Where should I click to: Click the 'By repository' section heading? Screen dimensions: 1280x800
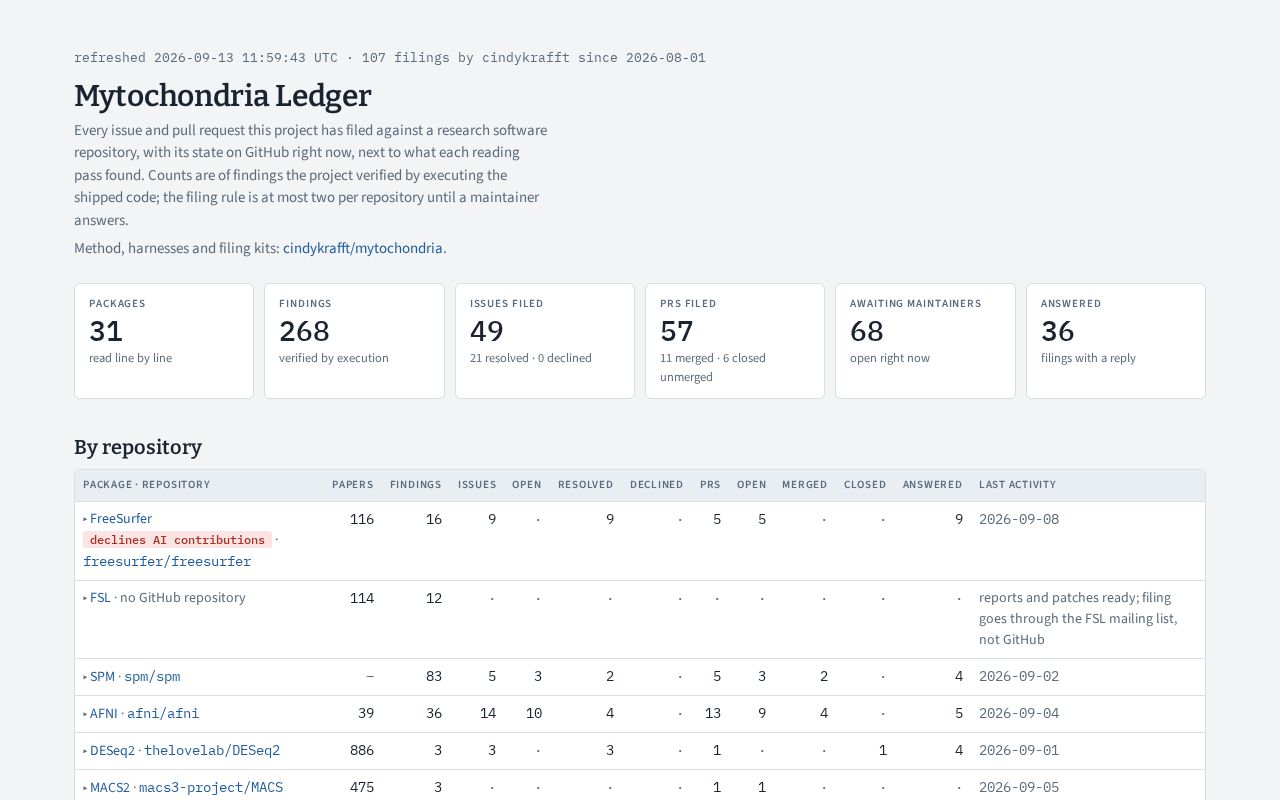(x=138, y=447)
